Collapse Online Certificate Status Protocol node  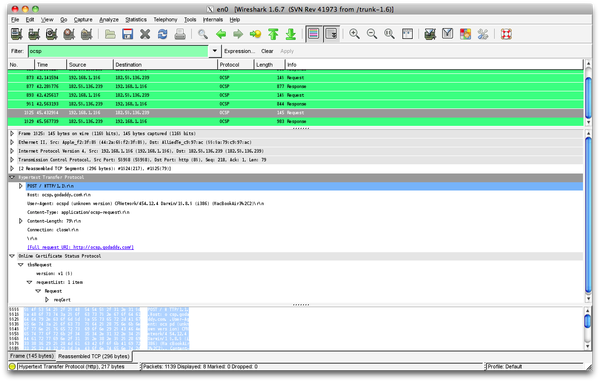[12, 256]
